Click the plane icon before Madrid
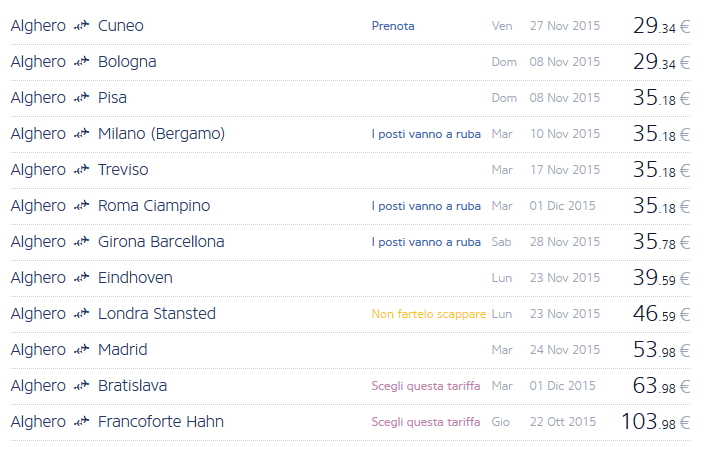The width and height of the screenshot is (711, 451). coord(82,350)
